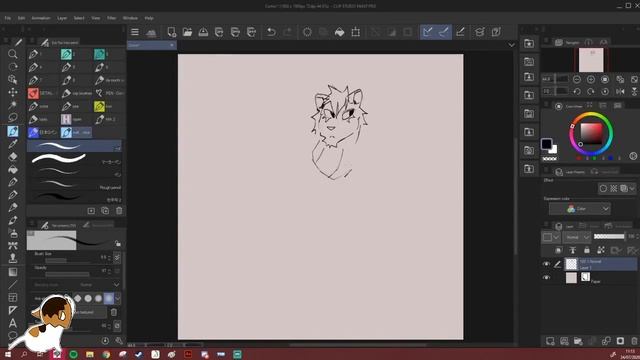Toggle Snap to Special Ruler on the command bar
The width and height of the screenshot is (640, 360).
tap(444, 32)
